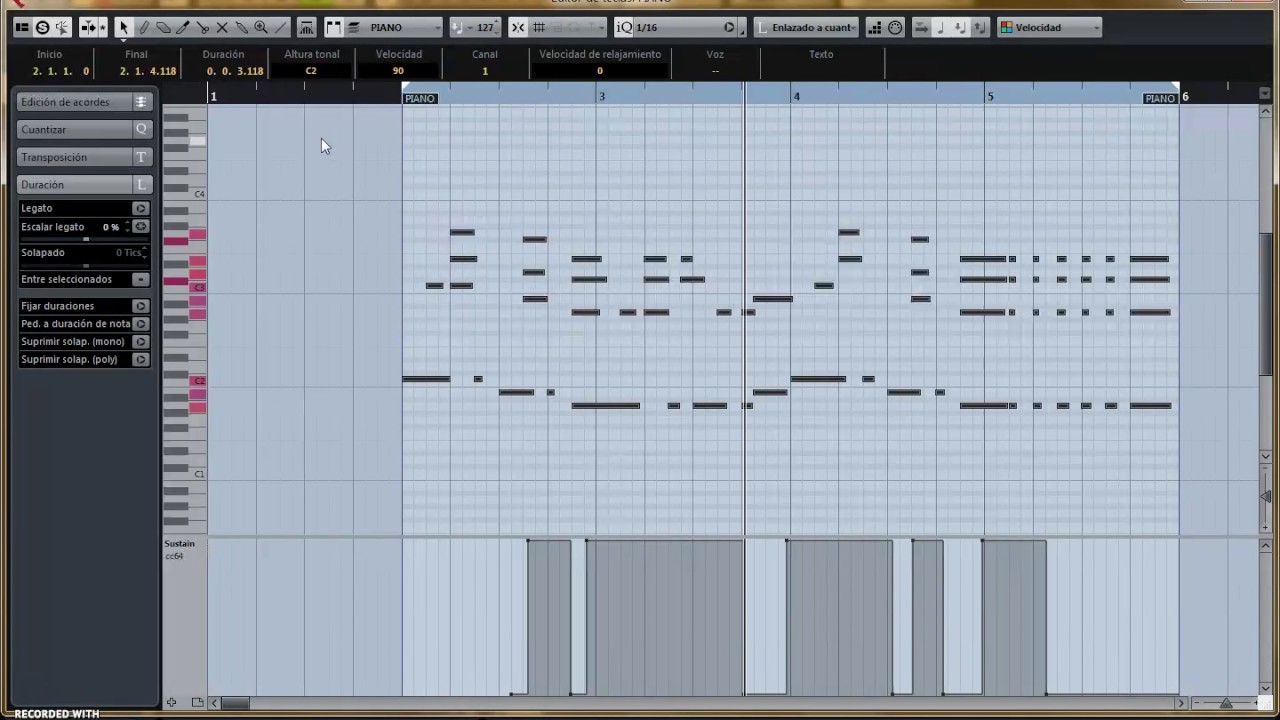Click the step input staircase icon
Image resolution: width=1280 pixels, height=720 pixels.
pos(875,27)
